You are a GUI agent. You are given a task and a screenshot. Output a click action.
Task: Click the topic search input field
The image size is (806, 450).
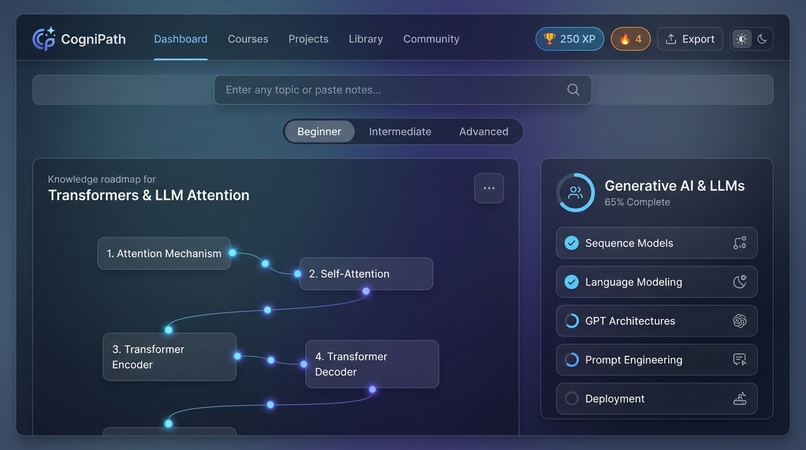coord(402,90)
